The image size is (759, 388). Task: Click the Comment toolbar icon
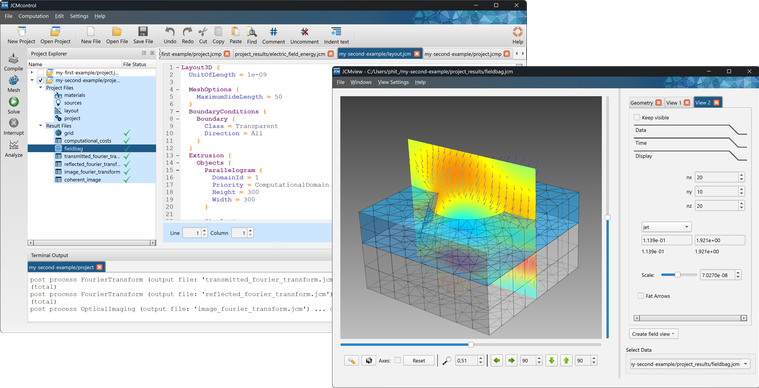pyautogui.click(x=273, y=32)
